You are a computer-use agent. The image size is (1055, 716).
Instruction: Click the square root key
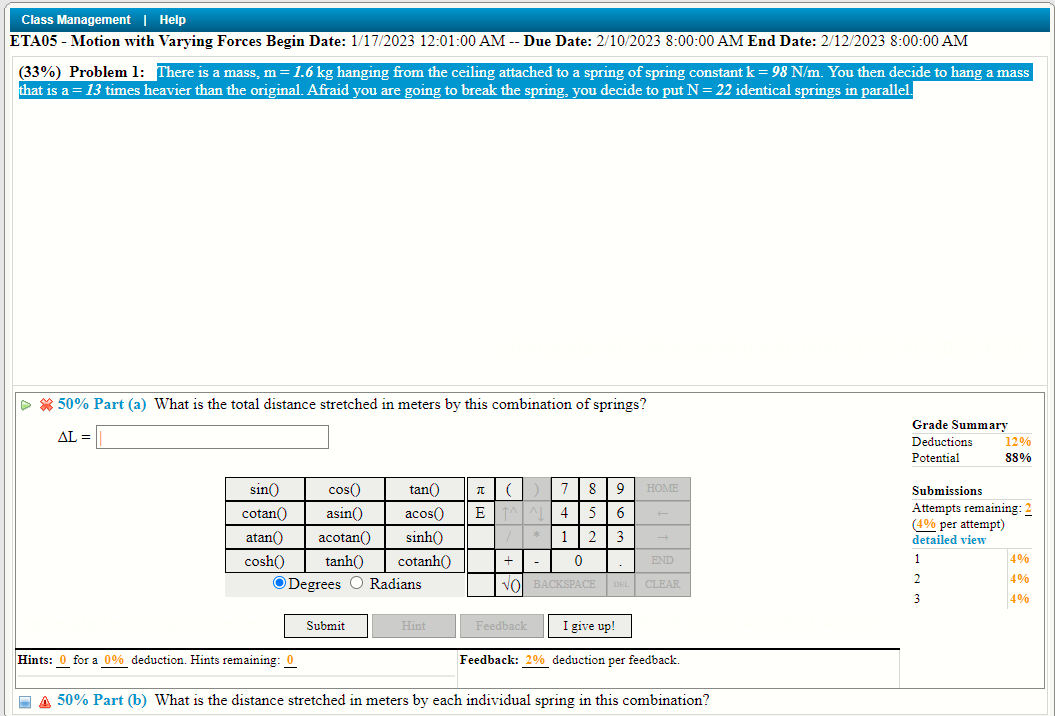510,585
